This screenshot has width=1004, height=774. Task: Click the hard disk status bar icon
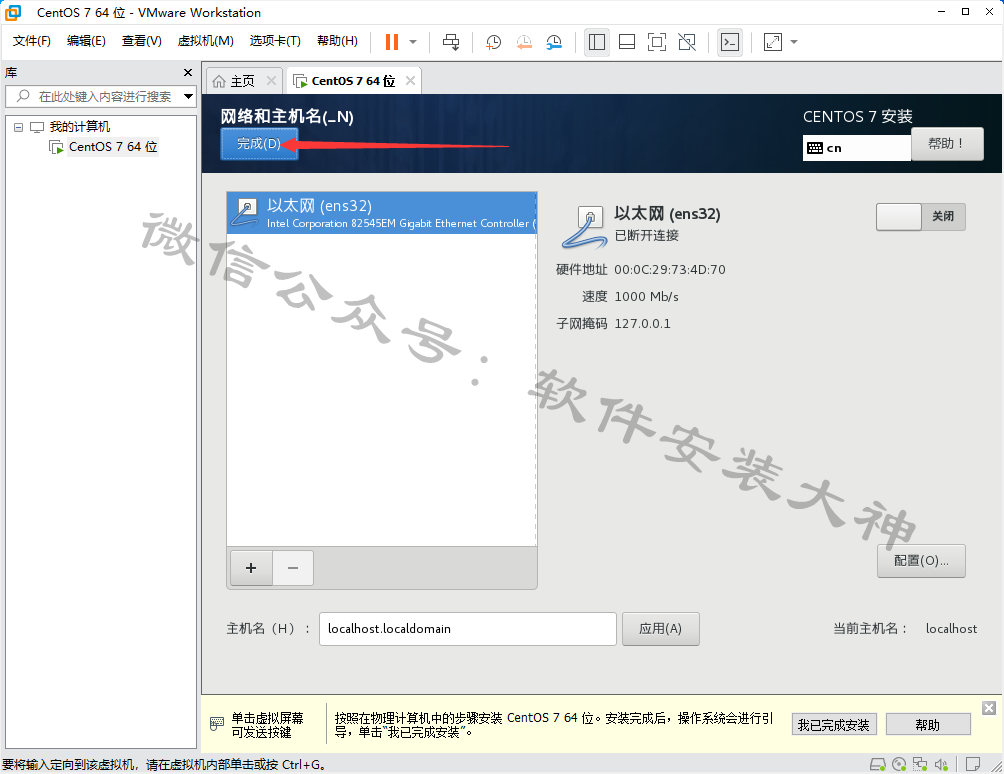(x=878, y=764)
